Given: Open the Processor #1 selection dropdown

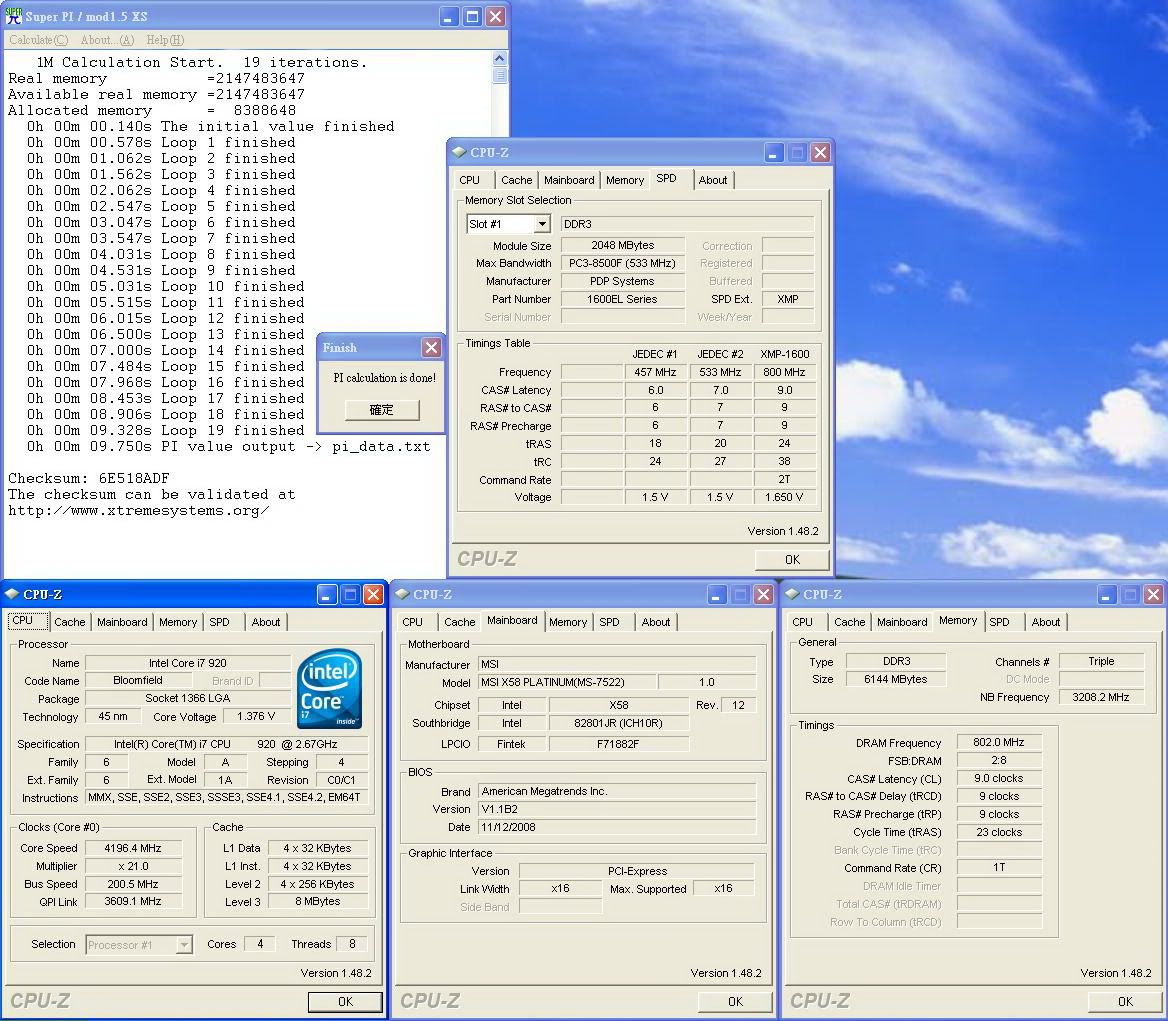Looking at the screenshot, I should pos(183,945).
